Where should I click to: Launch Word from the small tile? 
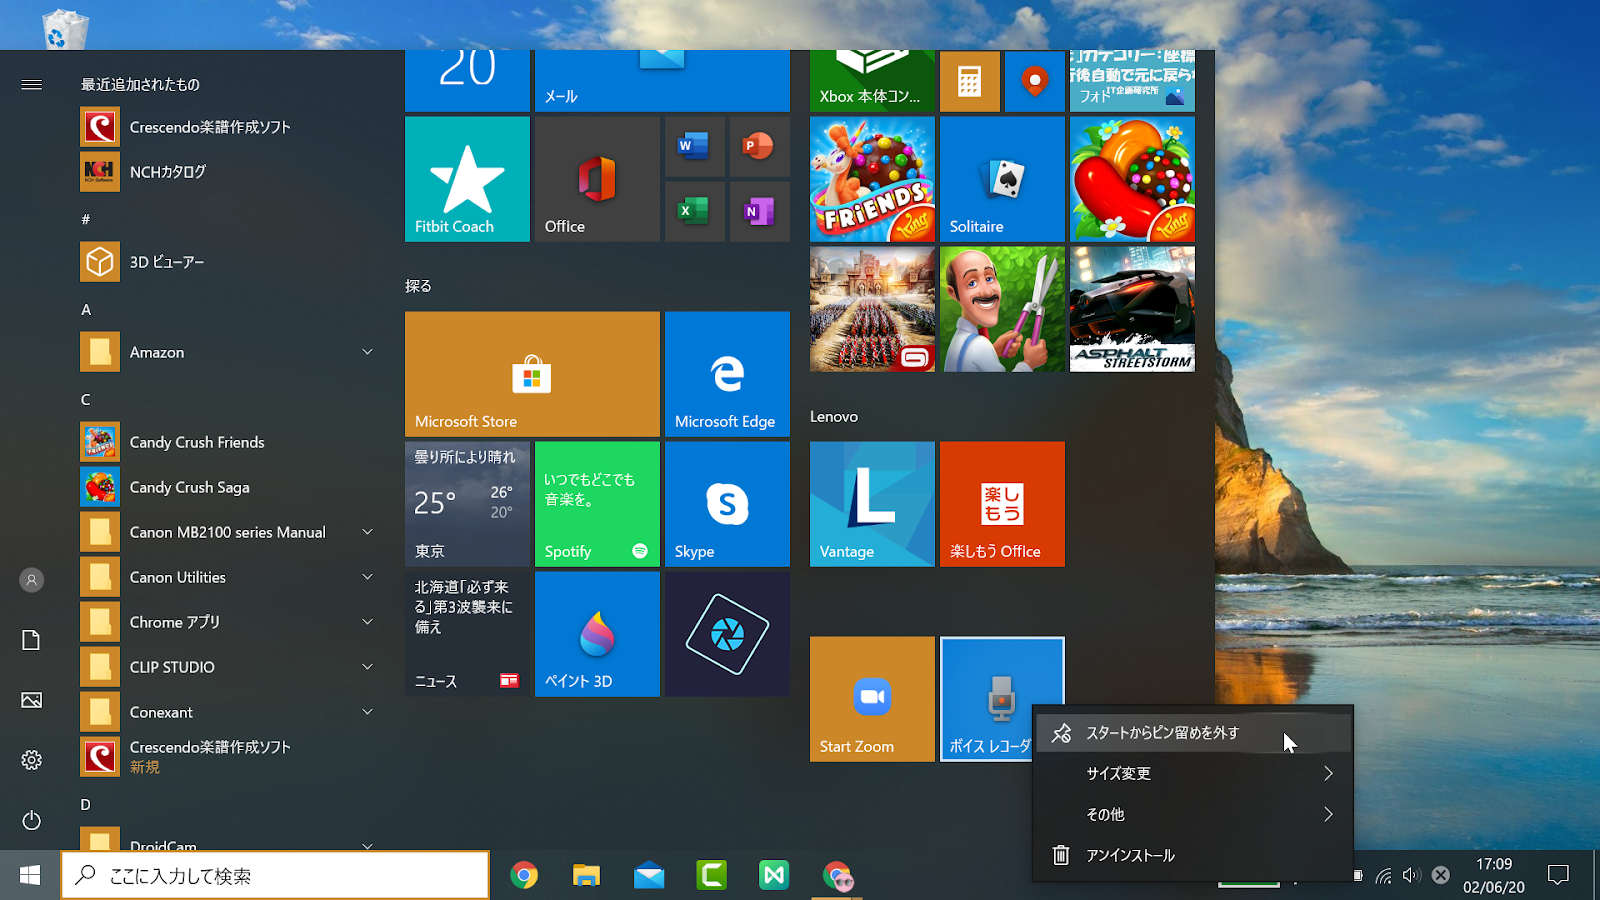(695, 147)
